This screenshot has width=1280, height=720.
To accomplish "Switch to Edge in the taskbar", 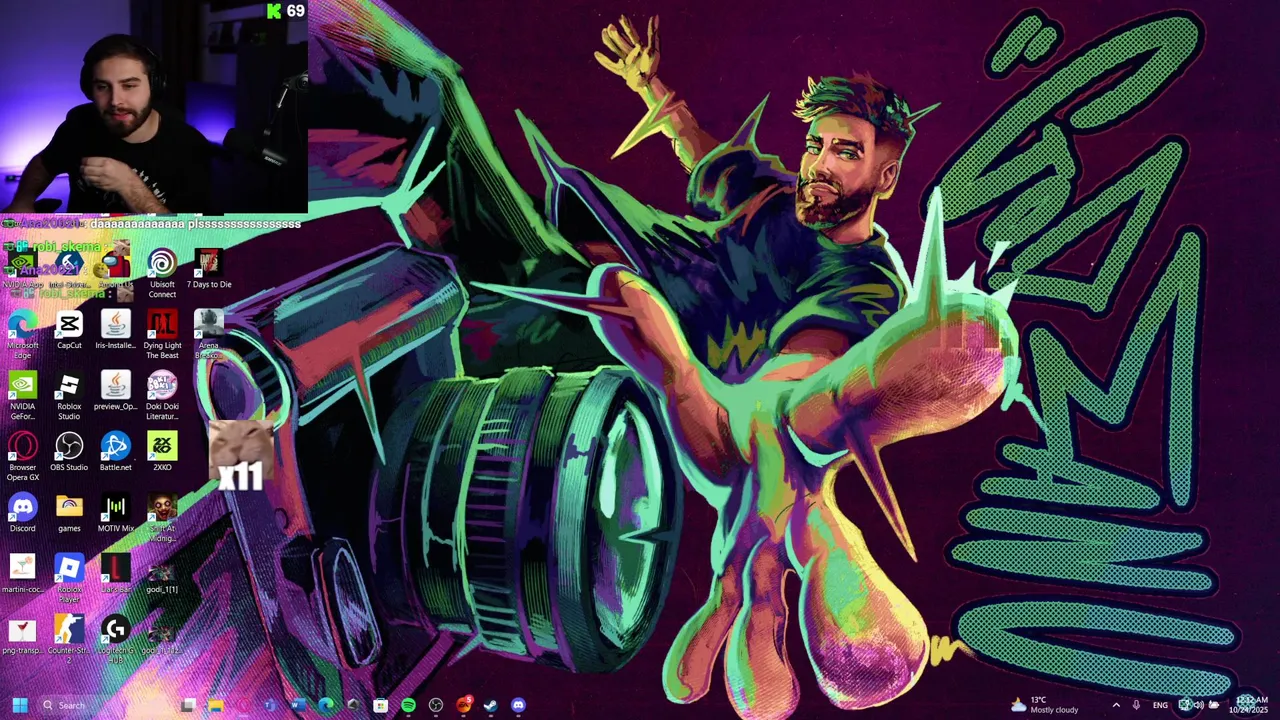I will (325, 705).
